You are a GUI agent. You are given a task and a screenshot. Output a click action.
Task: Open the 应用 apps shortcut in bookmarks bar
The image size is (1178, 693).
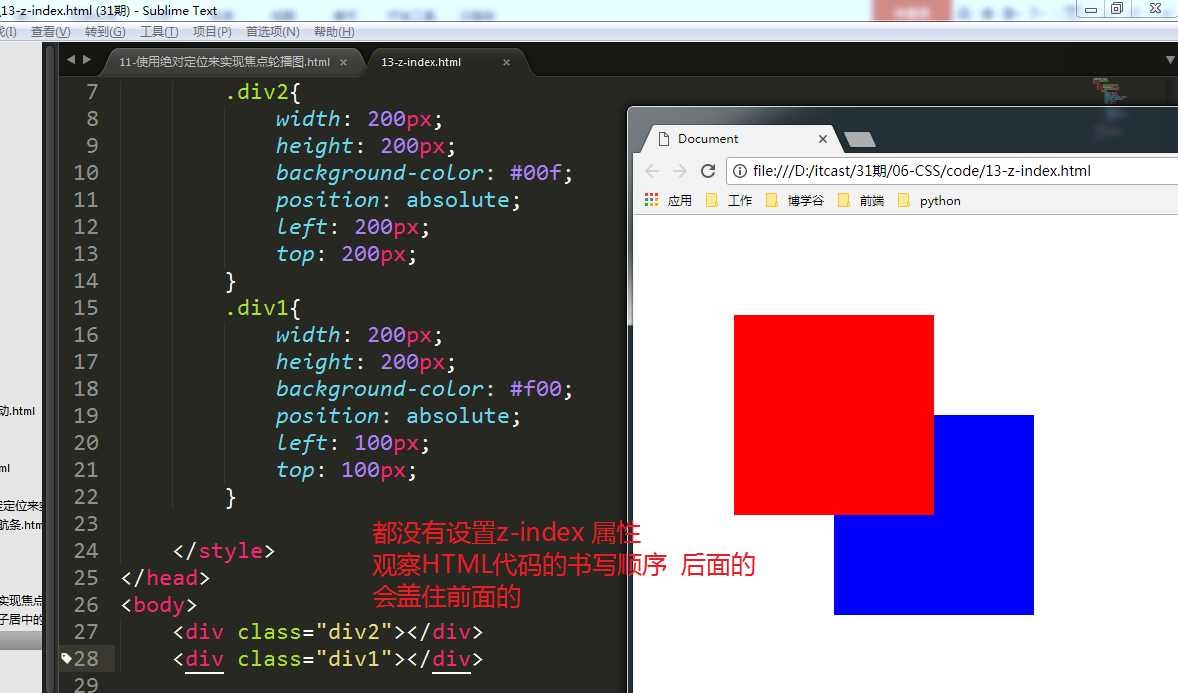[x=669, y=201]
